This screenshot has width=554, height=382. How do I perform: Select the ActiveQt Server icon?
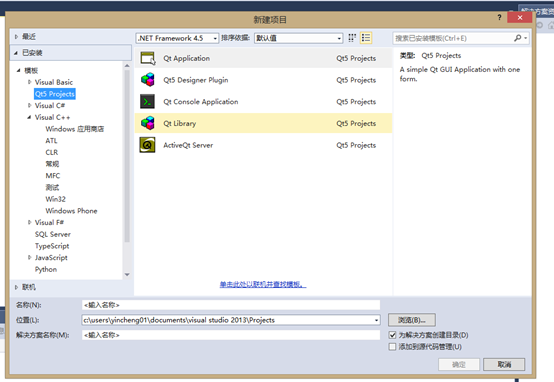click(147, 145)
